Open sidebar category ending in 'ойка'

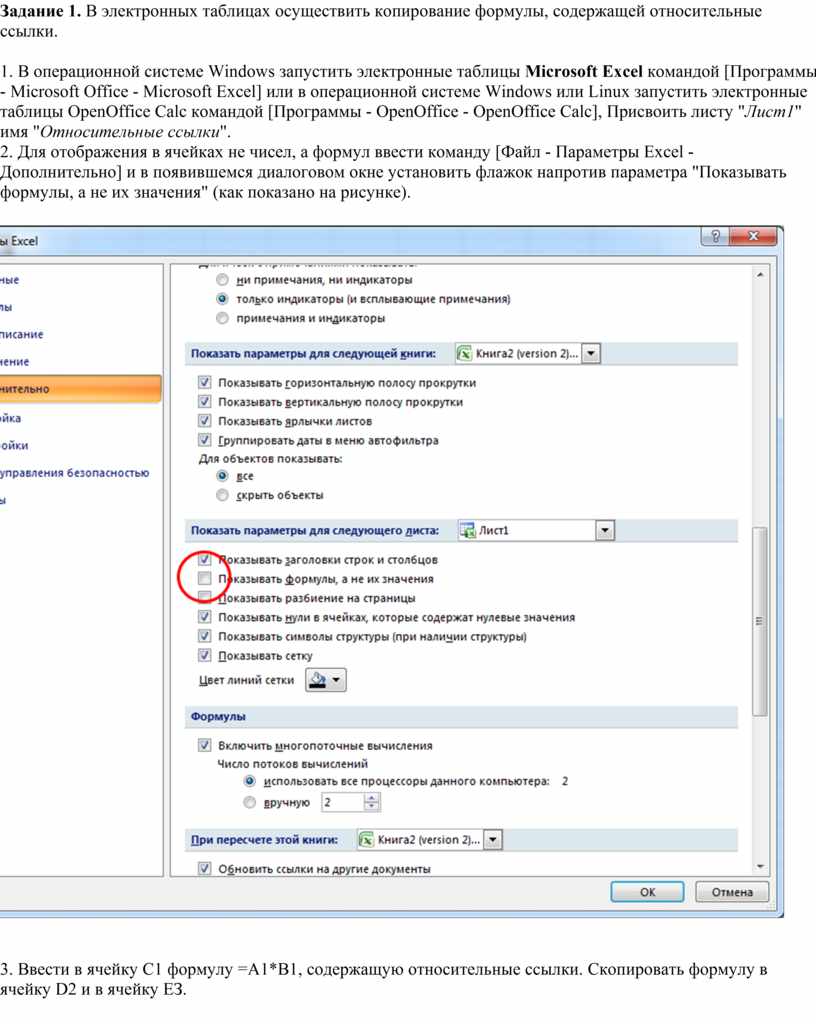click(x=10, y=418)
